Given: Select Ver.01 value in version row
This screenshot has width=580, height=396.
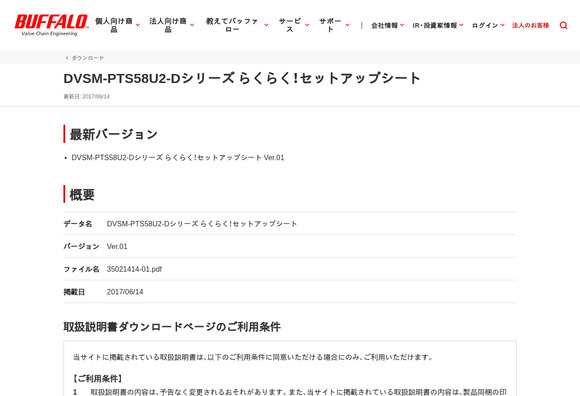Looking at the screenshot, I should point(117,246).
